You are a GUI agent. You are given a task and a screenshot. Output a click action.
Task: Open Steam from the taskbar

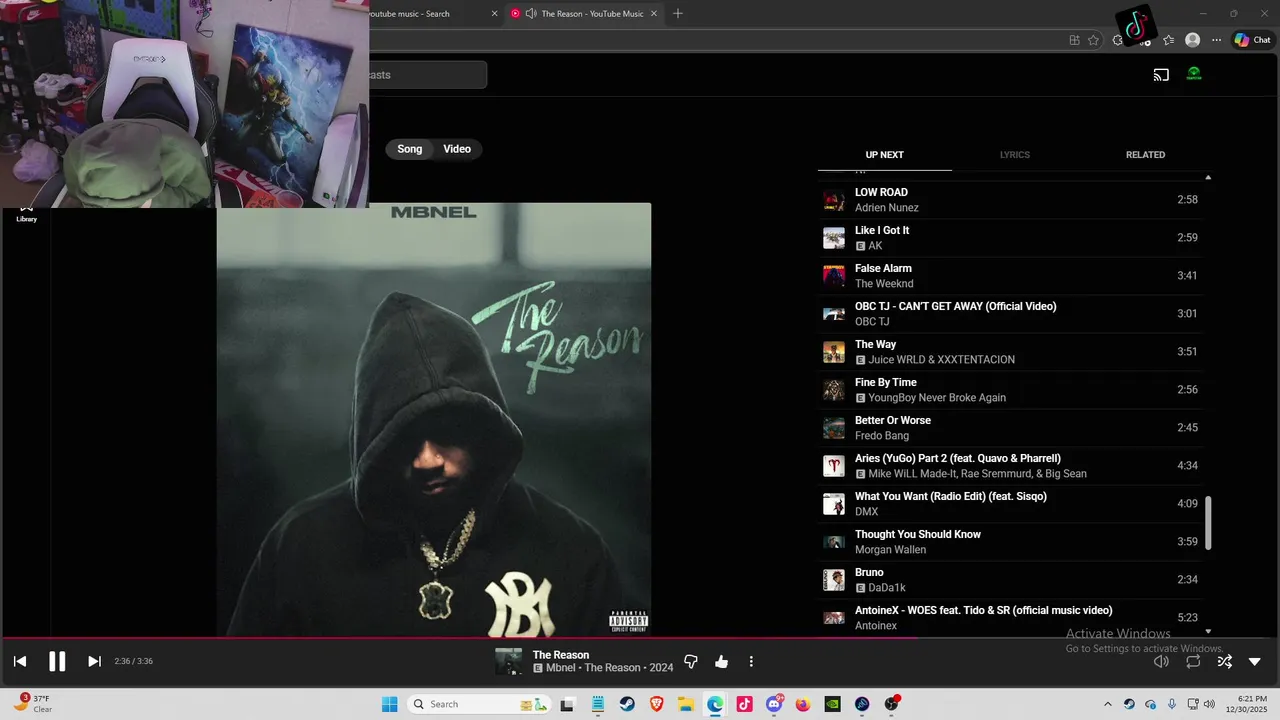(x=627, y=704)
